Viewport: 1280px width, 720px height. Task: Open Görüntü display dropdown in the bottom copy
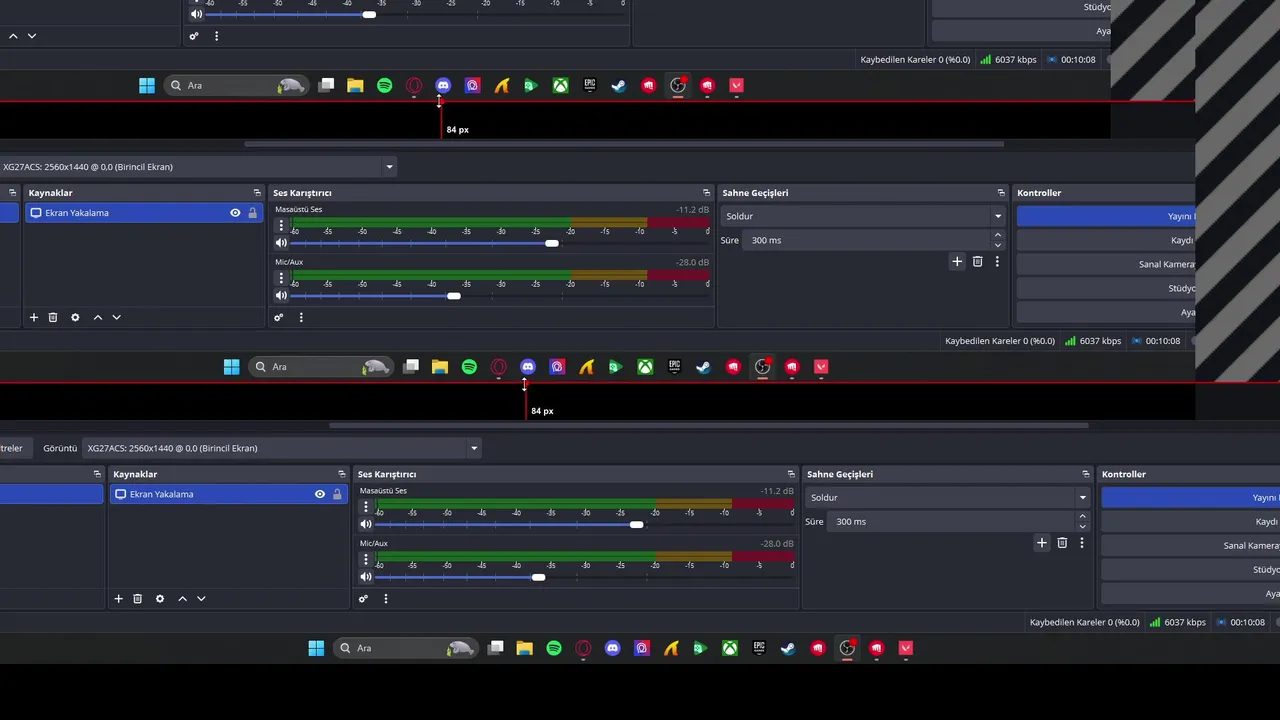pyautogui.click(x=282, y=448)
